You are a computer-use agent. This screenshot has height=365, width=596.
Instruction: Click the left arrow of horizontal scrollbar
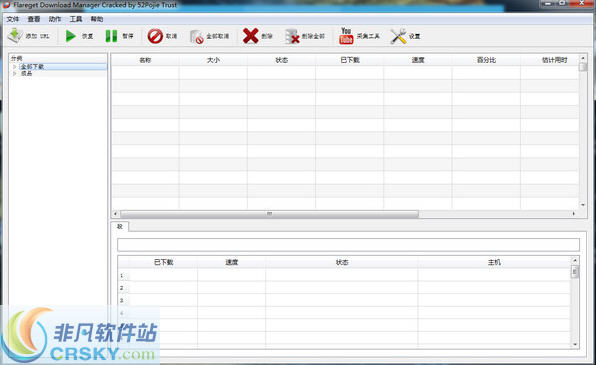[115, 214]
